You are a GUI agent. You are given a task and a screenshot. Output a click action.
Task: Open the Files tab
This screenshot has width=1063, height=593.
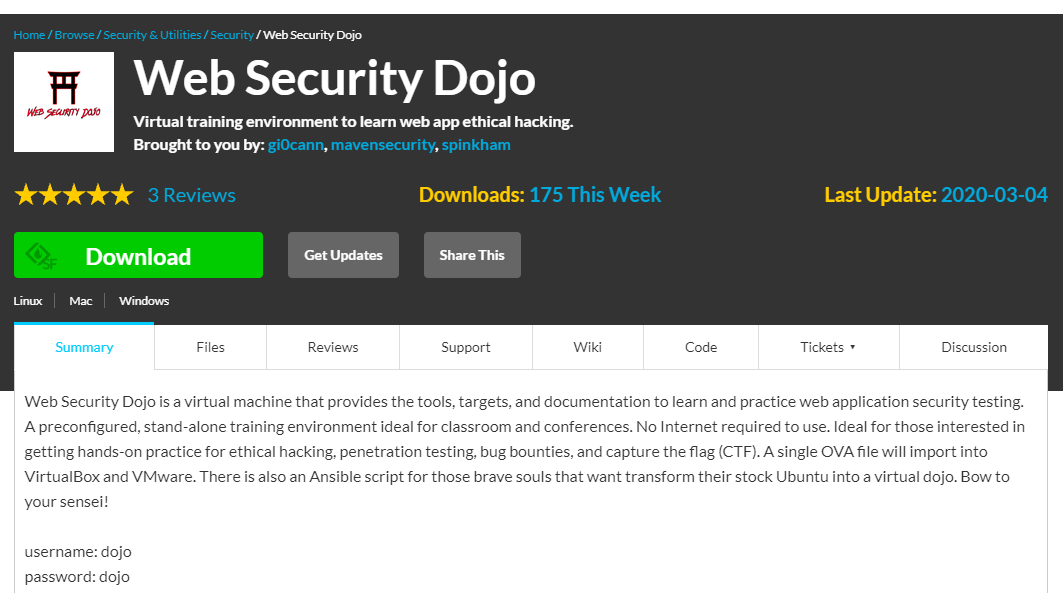(210, 347)
